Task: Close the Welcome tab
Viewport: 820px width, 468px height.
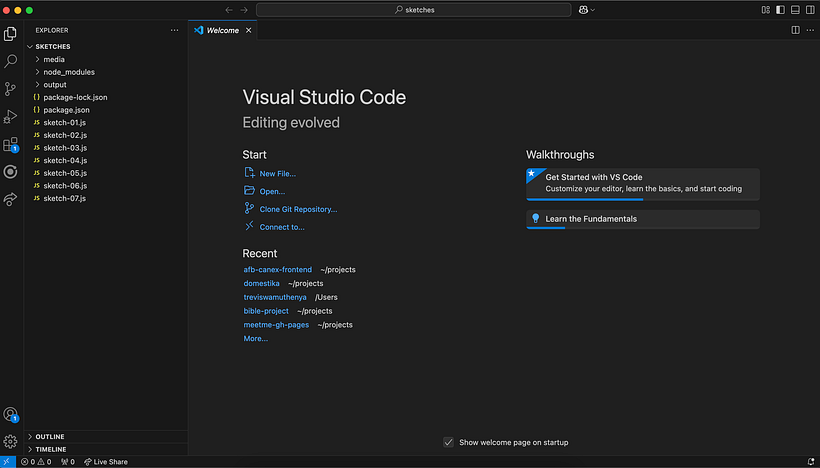Action: point(248,30)
